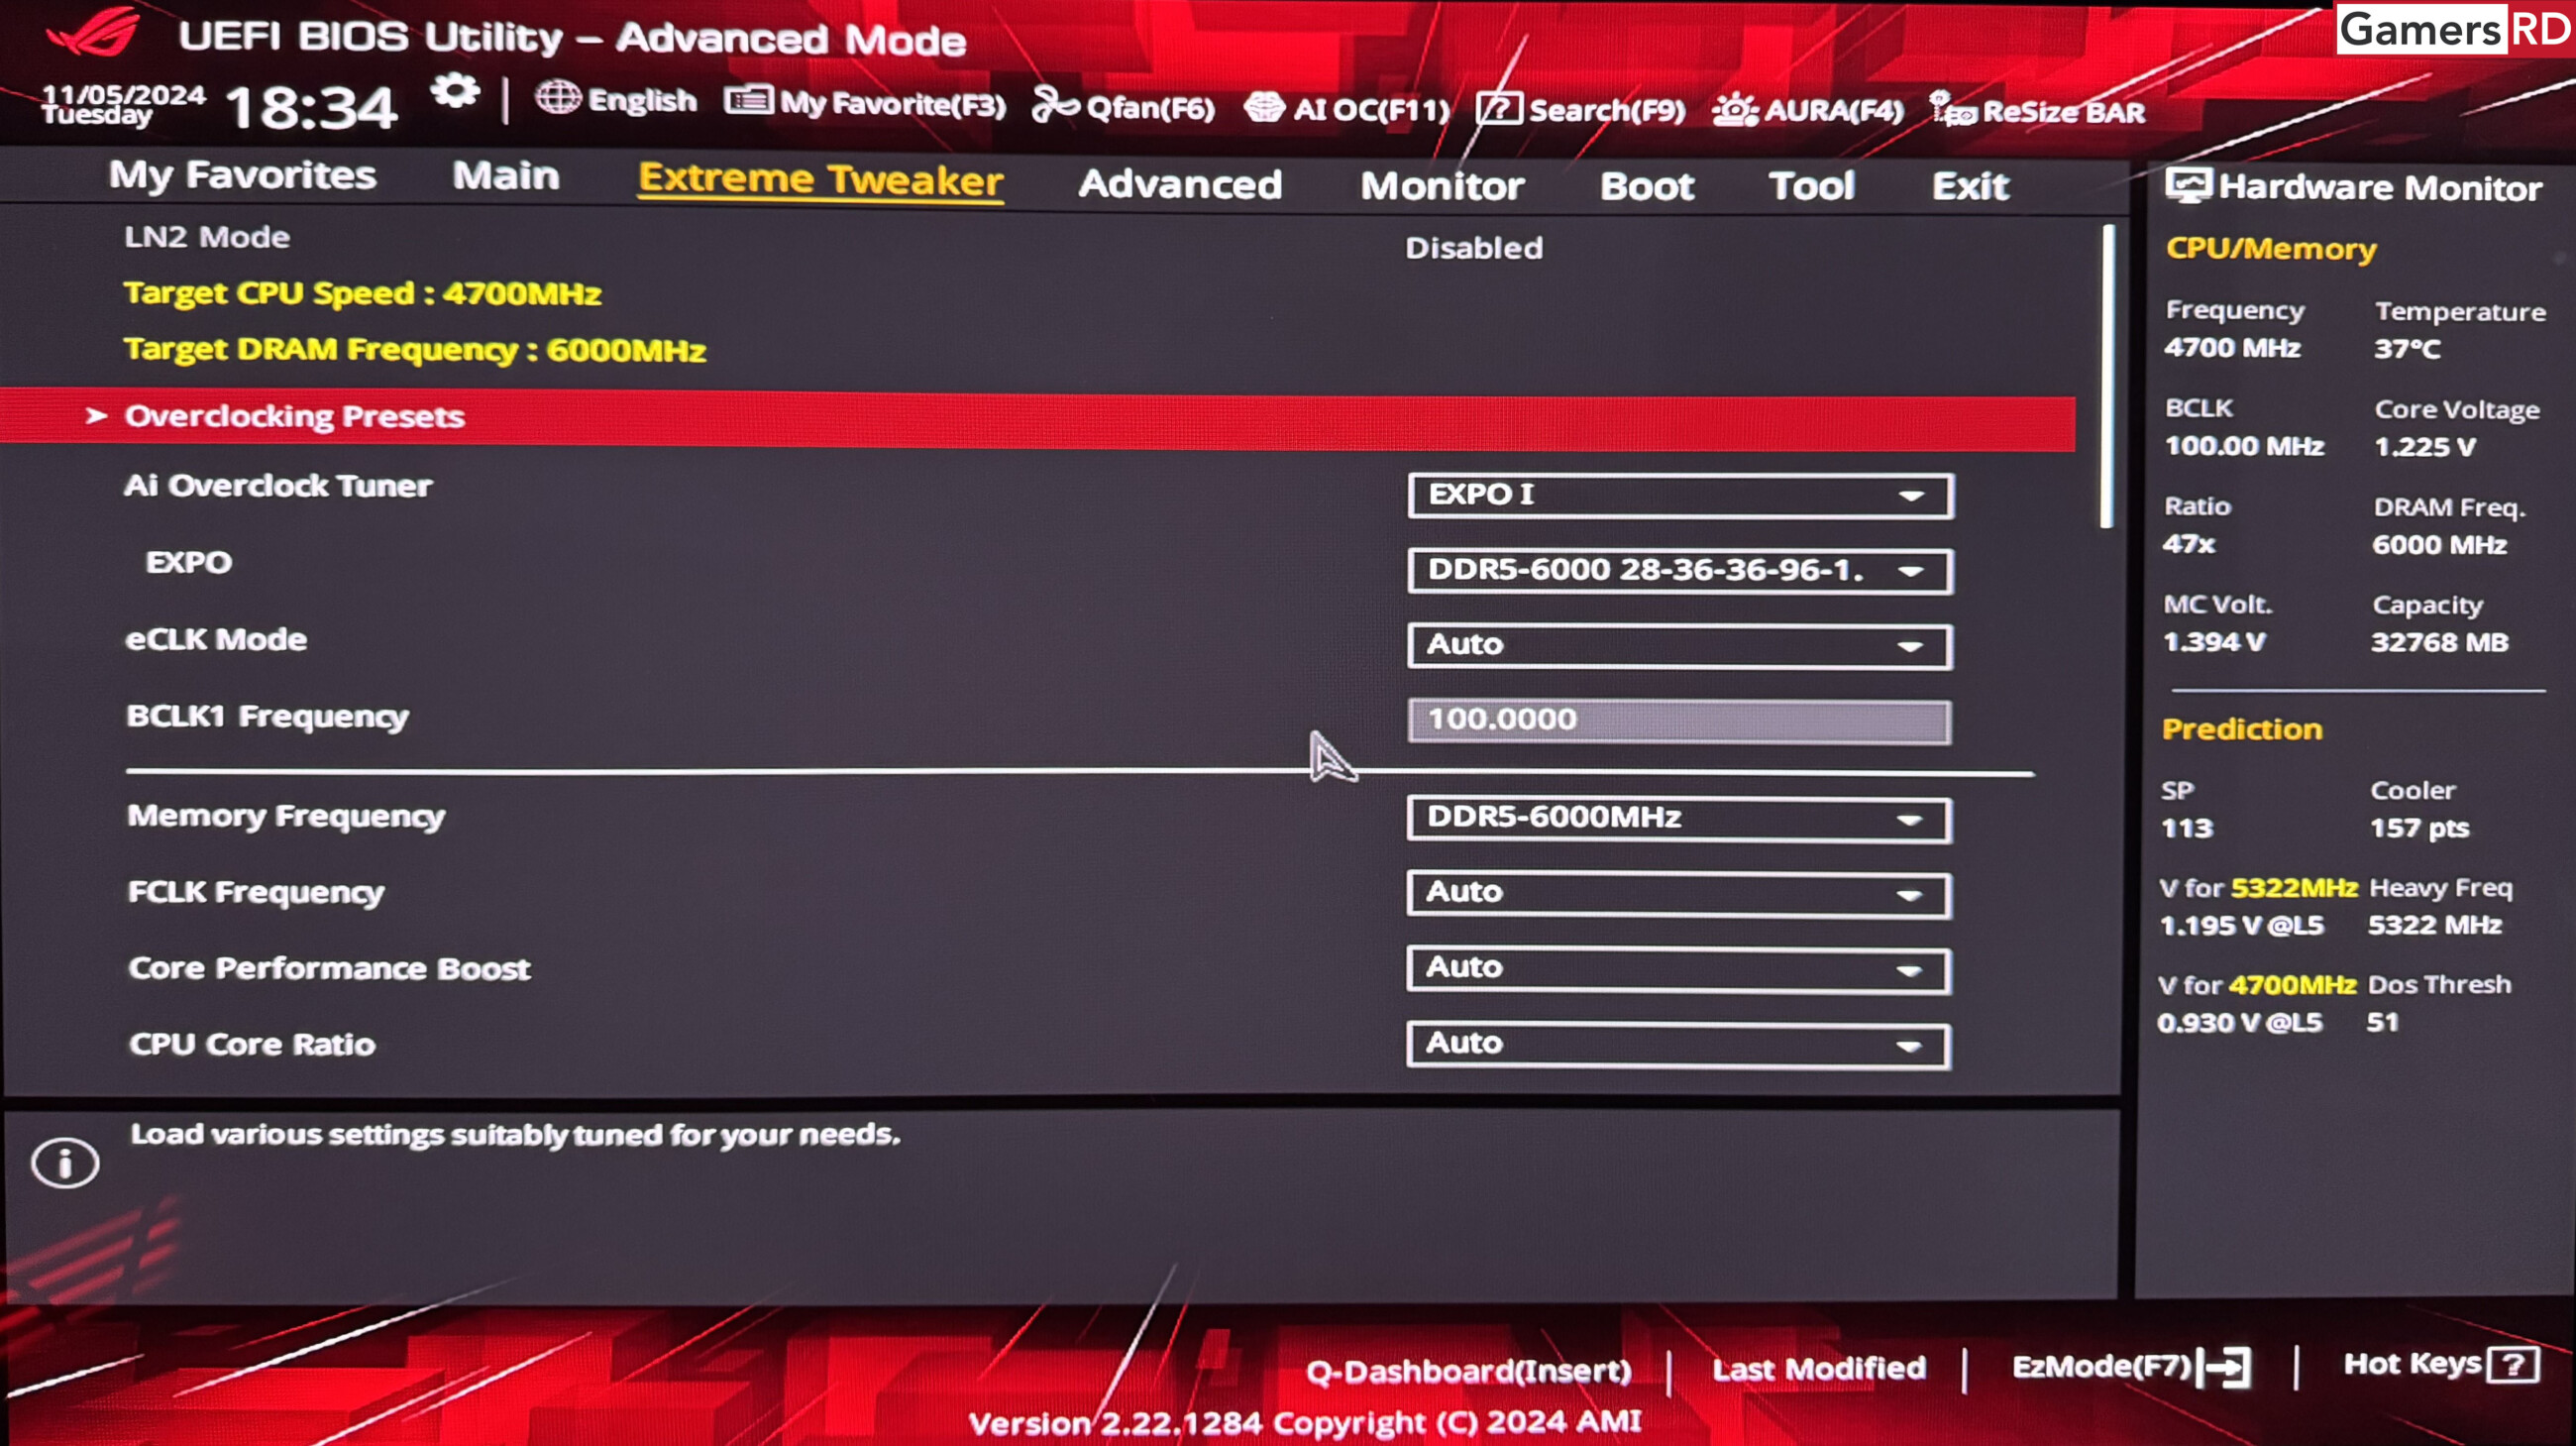Click the AURA(F4) label

1833,110
